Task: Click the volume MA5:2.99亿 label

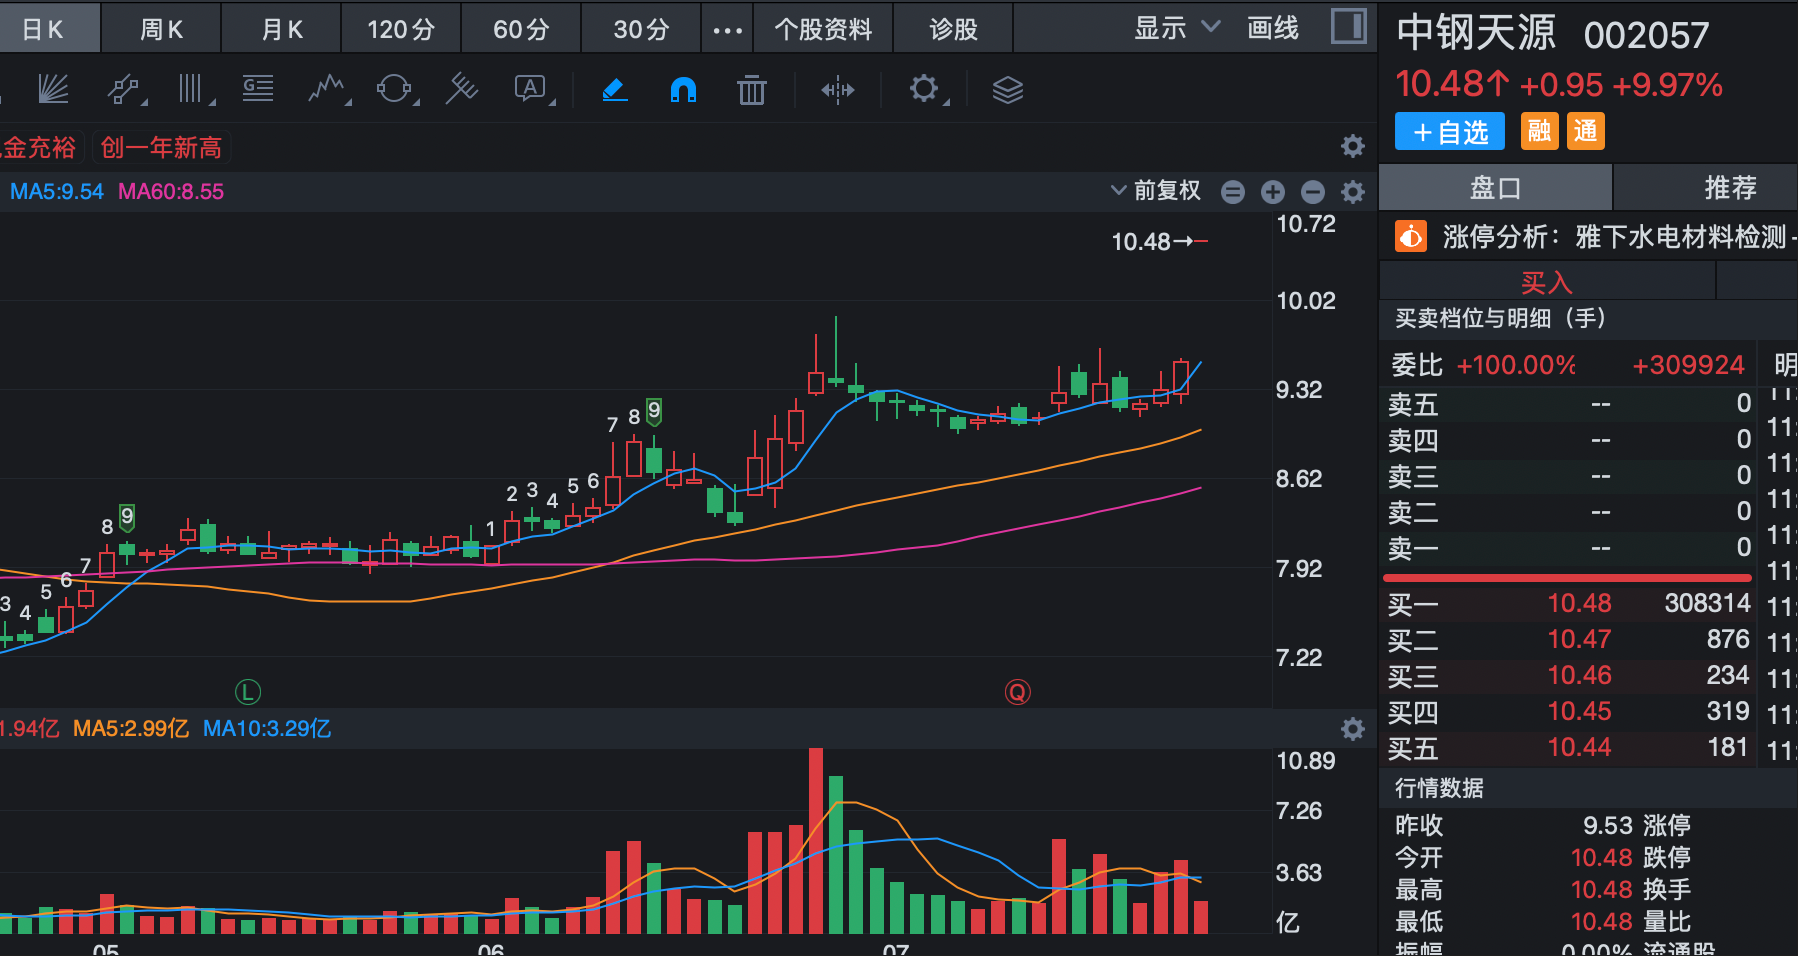Action: (x=131, y=728)
